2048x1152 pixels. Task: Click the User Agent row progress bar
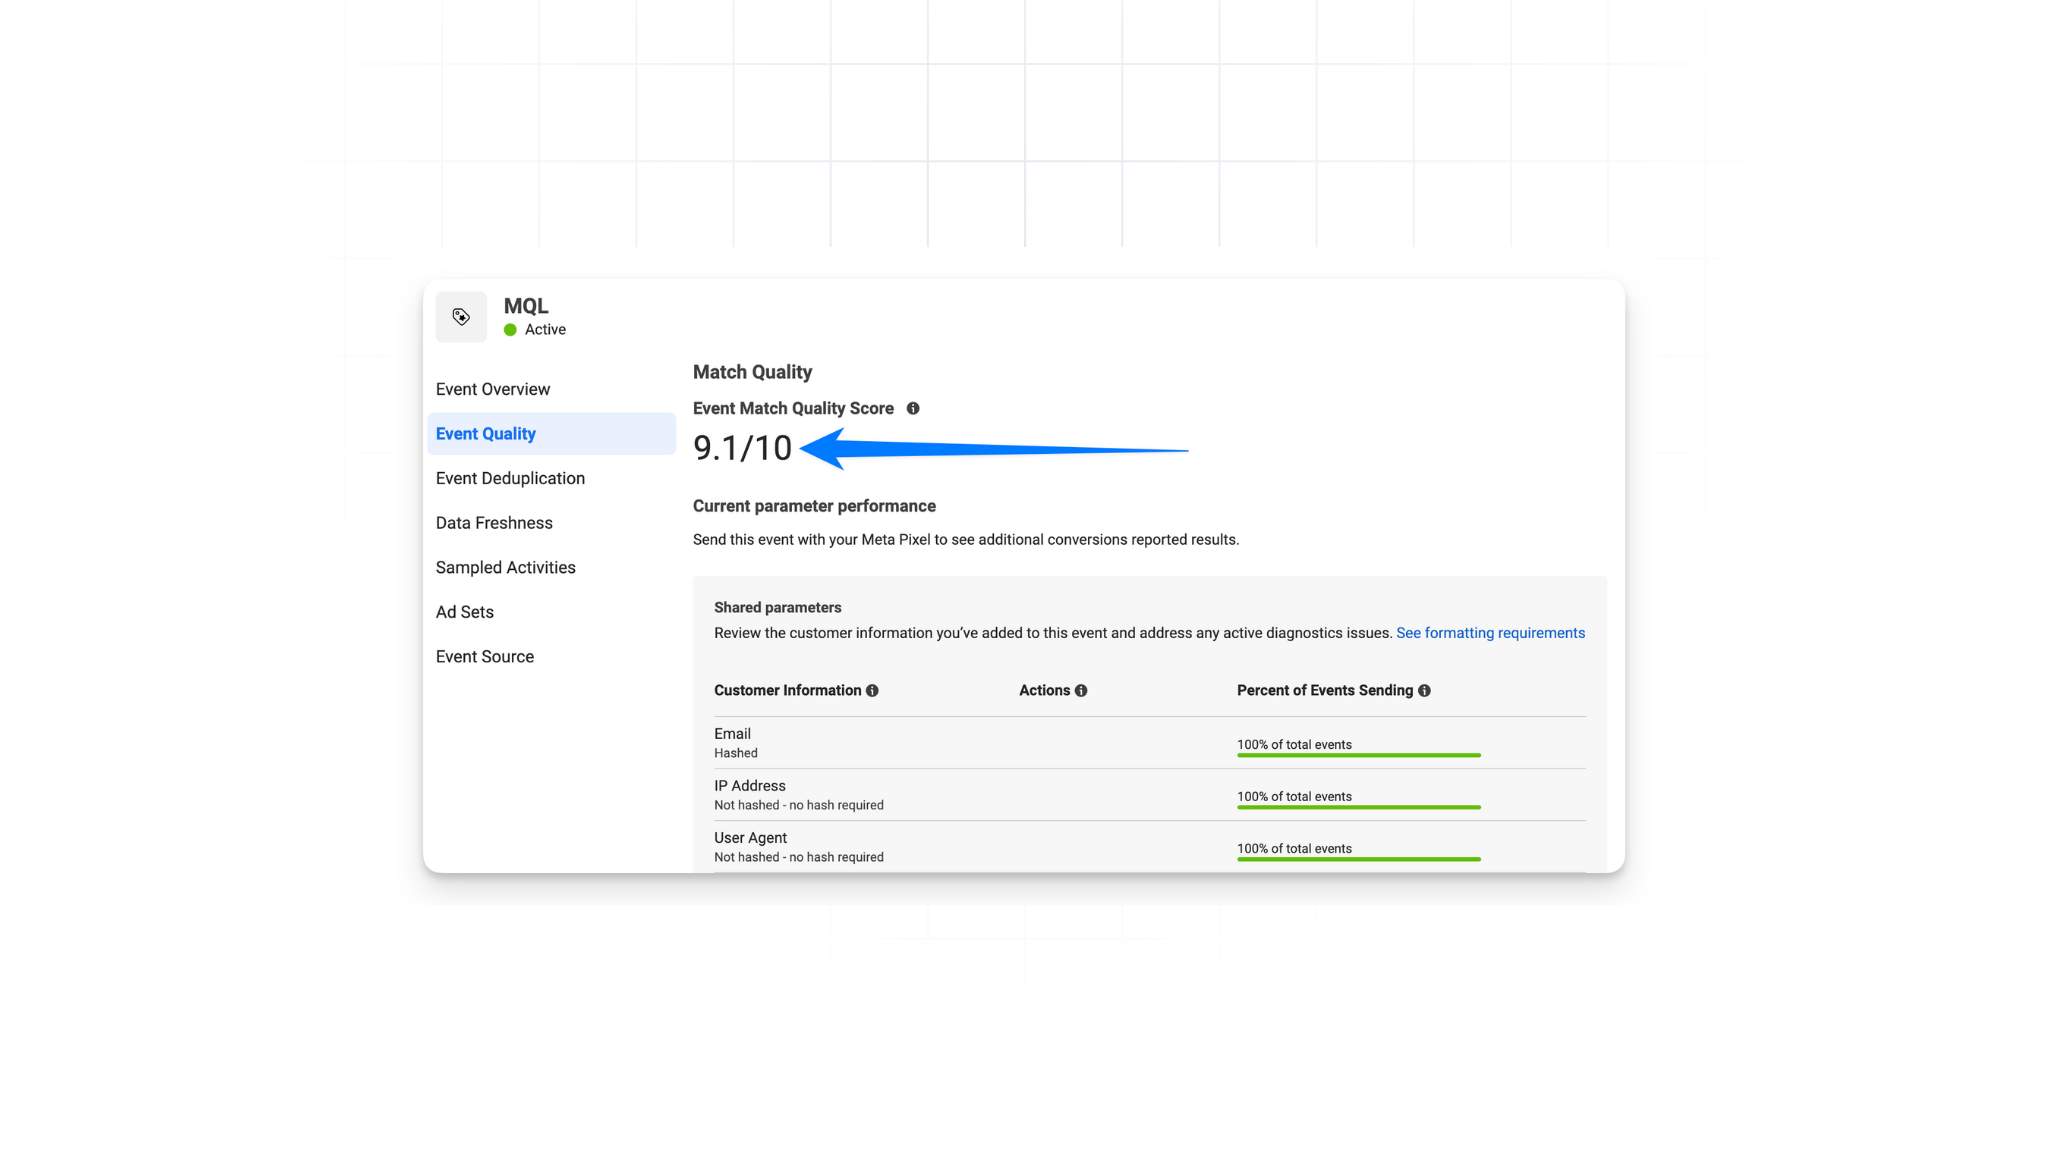pyautogui.click(x=1359, y=859)
